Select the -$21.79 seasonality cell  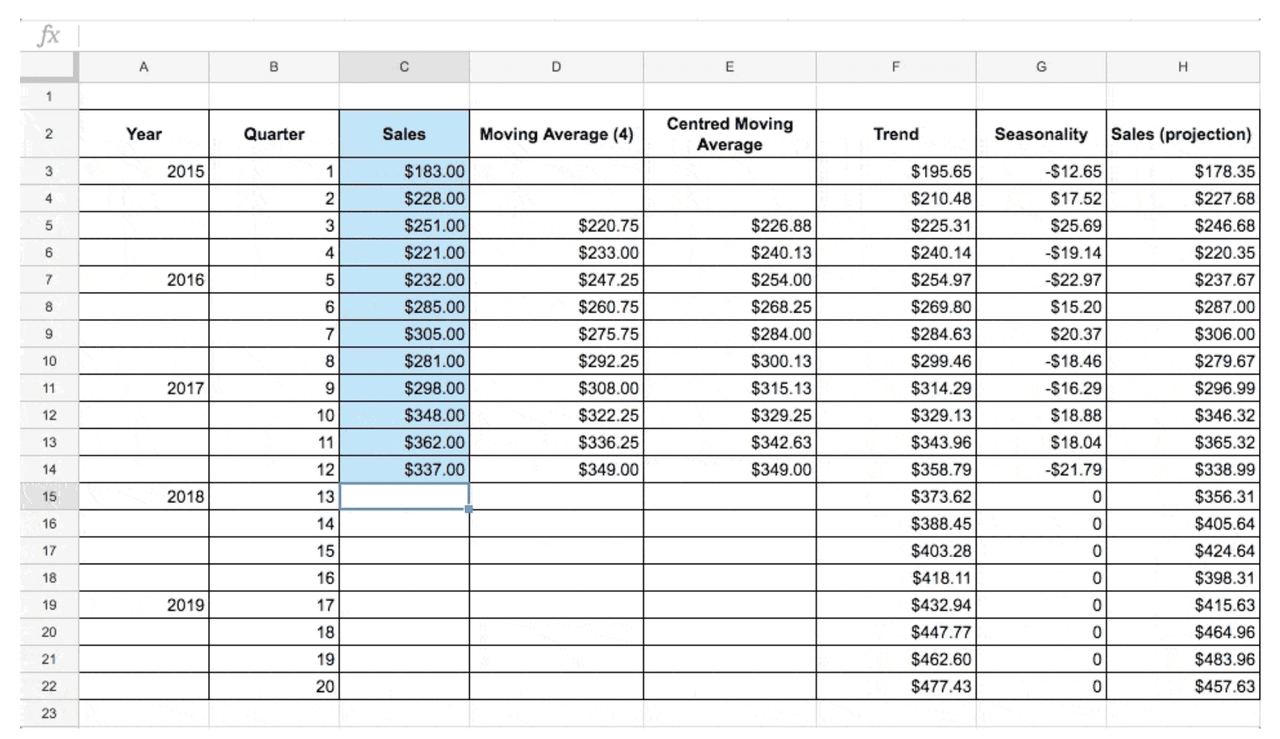tap(1041, 469)
